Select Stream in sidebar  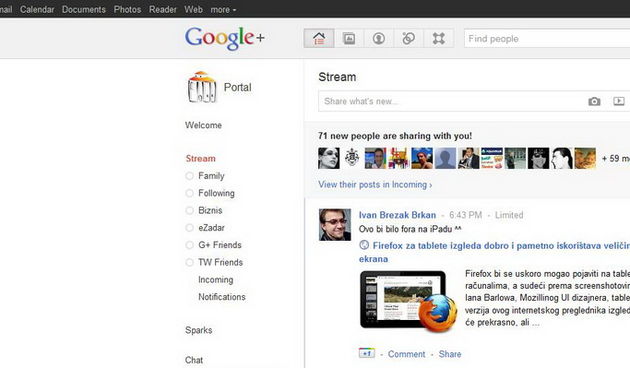click(200, 158)
